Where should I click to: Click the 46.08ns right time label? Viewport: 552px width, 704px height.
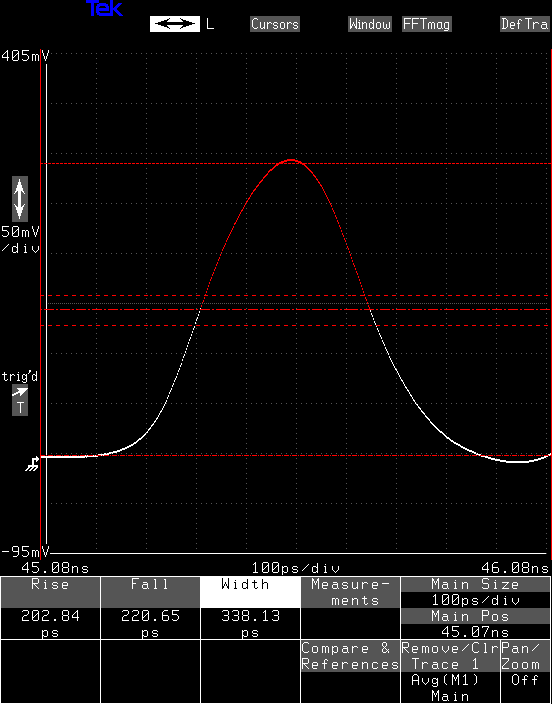point(515,568)
